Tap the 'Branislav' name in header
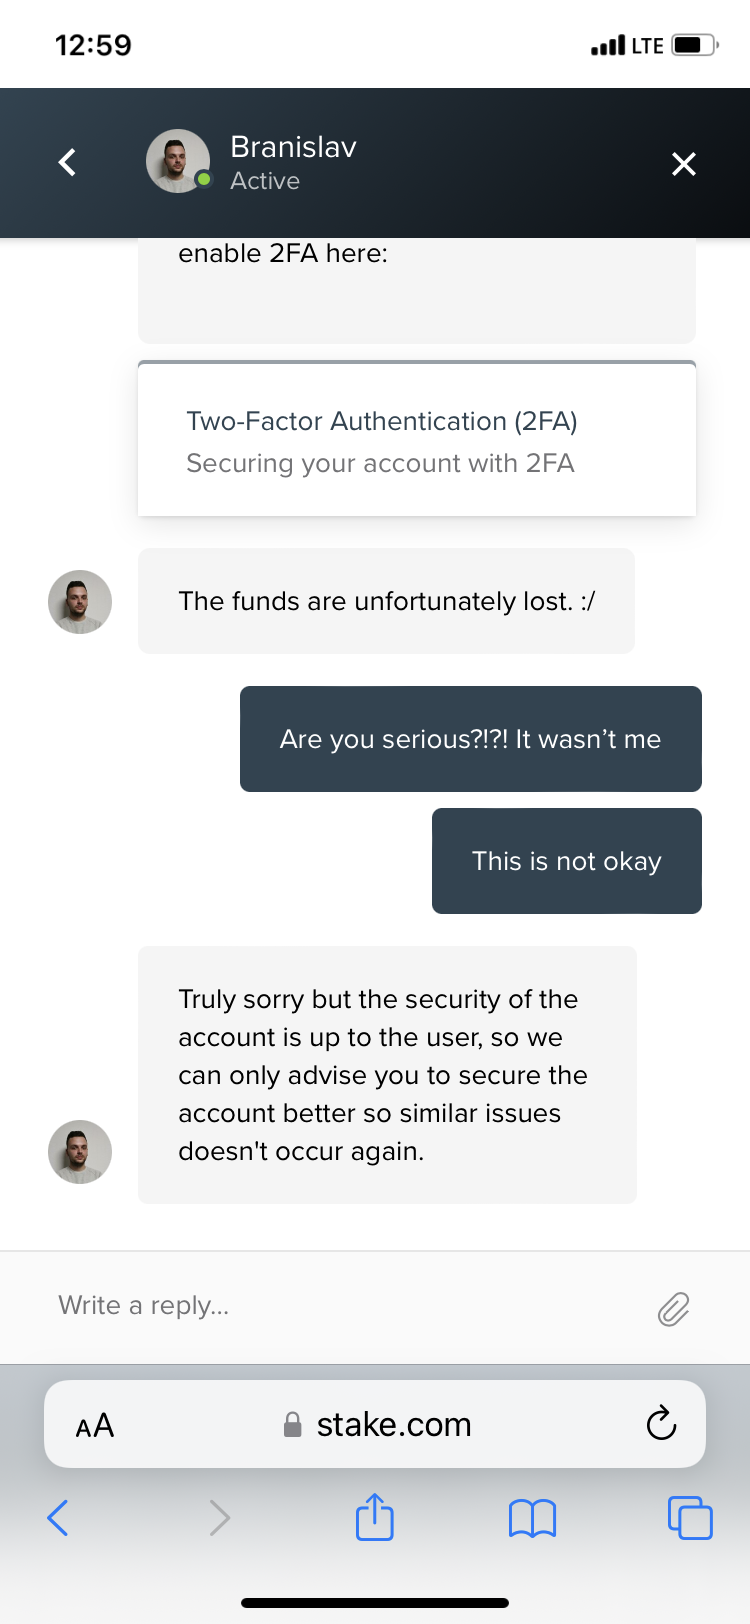The height and width of the screenshot is (1624, 750). click(x=293, y=147)
